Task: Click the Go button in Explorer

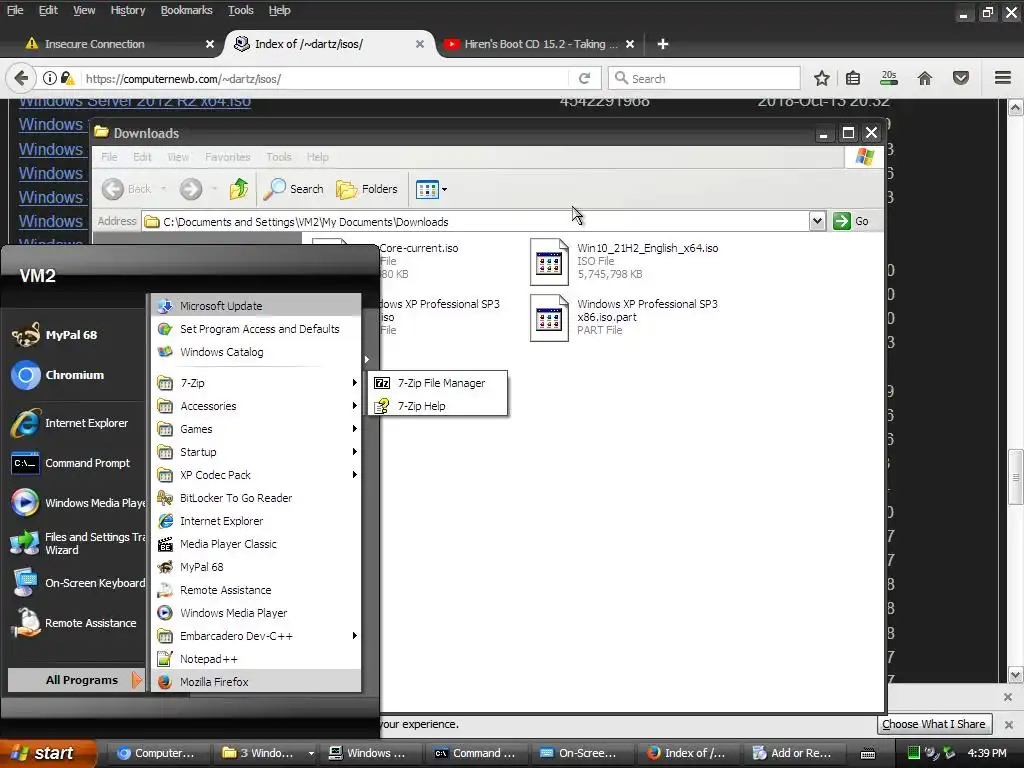Action: point(852,221)
